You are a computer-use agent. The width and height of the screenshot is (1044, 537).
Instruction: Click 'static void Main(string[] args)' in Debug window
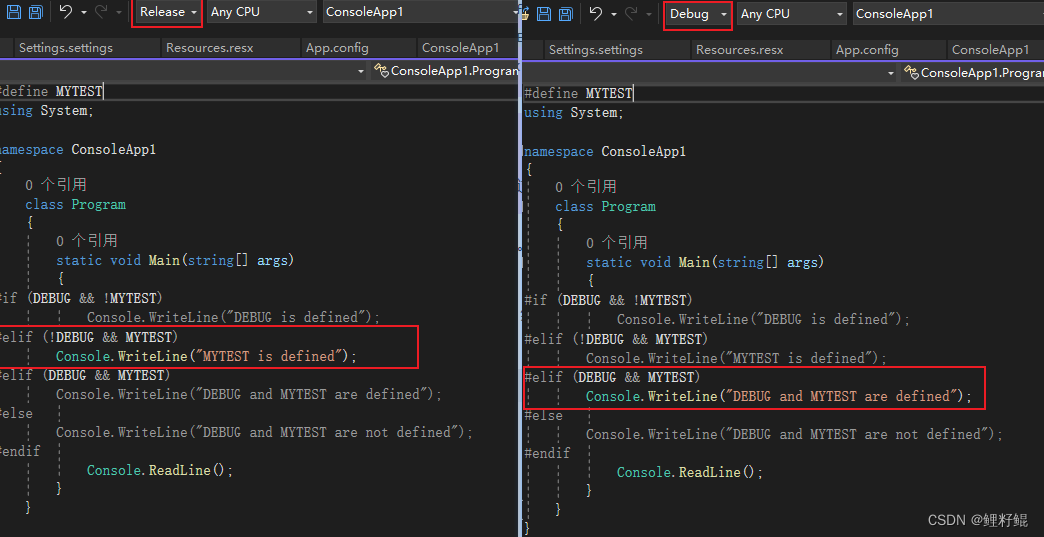705,262
